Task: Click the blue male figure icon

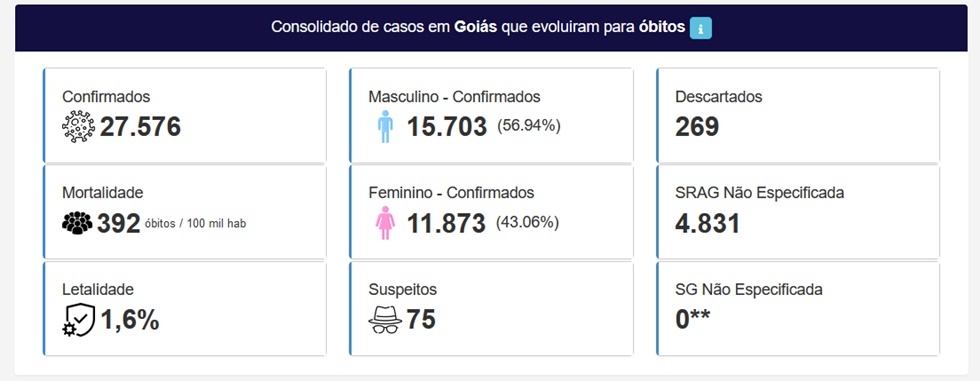Action: pos(386,127)
